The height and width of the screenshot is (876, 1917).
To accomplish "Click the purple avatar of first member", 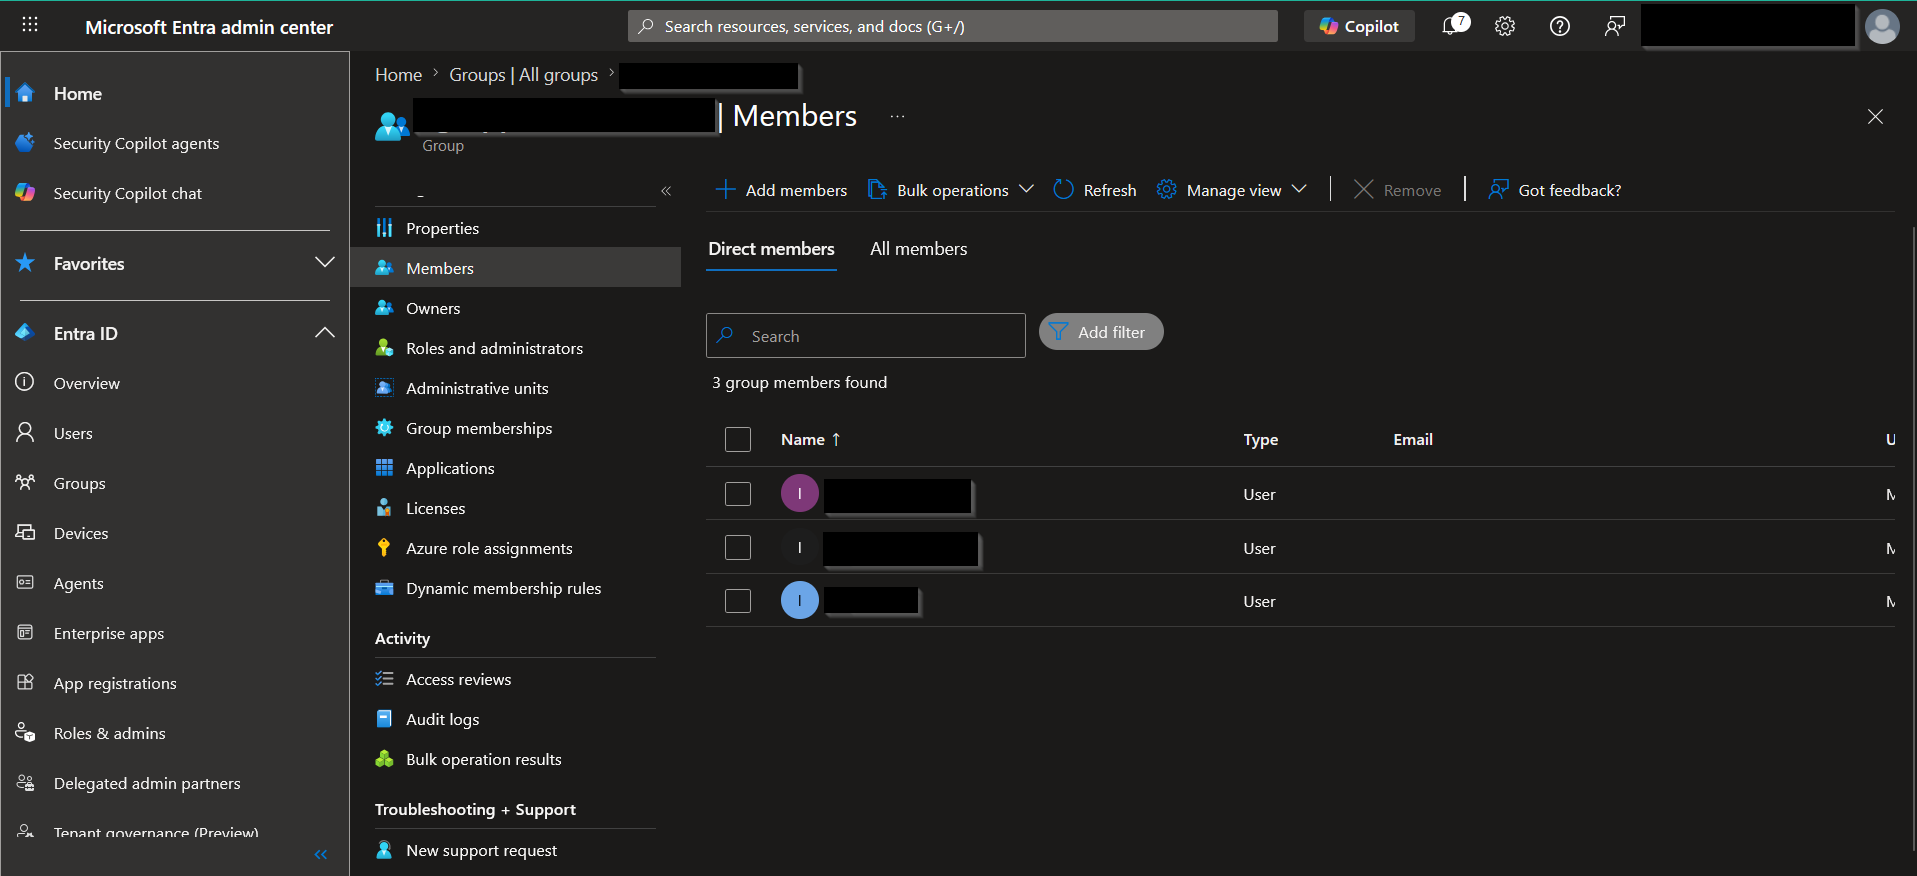I will [800, 494].
